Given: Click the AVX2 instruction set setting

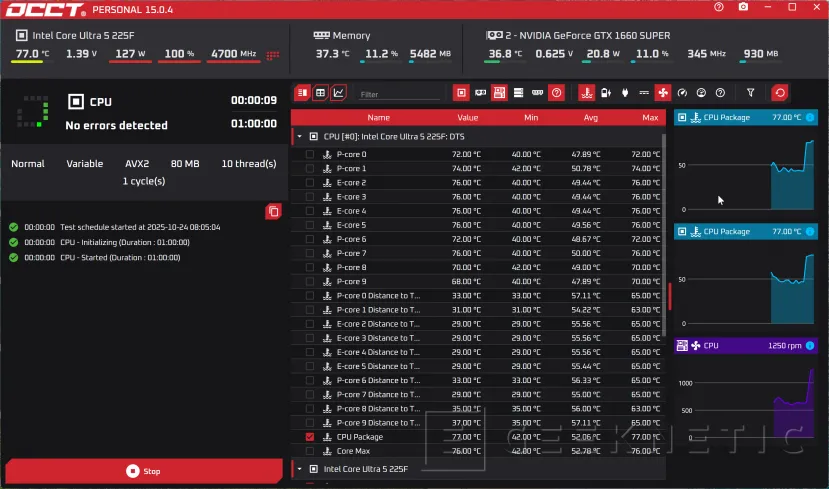Looking at the screenshot, I should click(138, 164).
